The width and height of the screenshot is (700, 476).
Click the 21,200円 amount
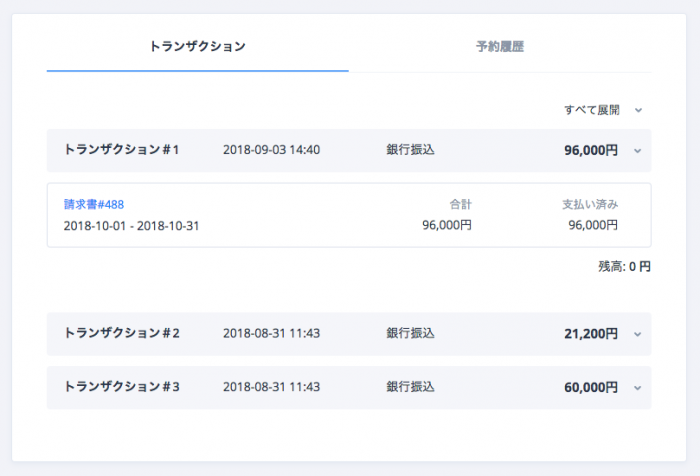click(591, 334)
